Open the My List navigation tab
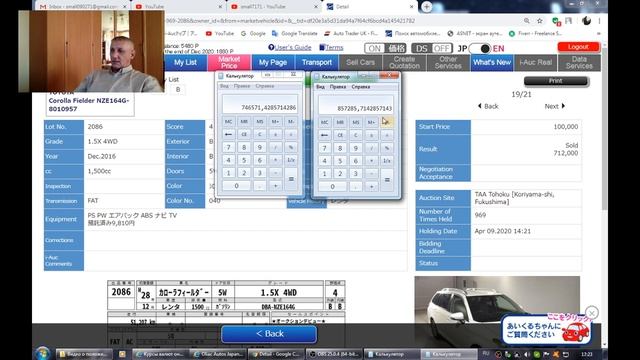 coord(185,62)
